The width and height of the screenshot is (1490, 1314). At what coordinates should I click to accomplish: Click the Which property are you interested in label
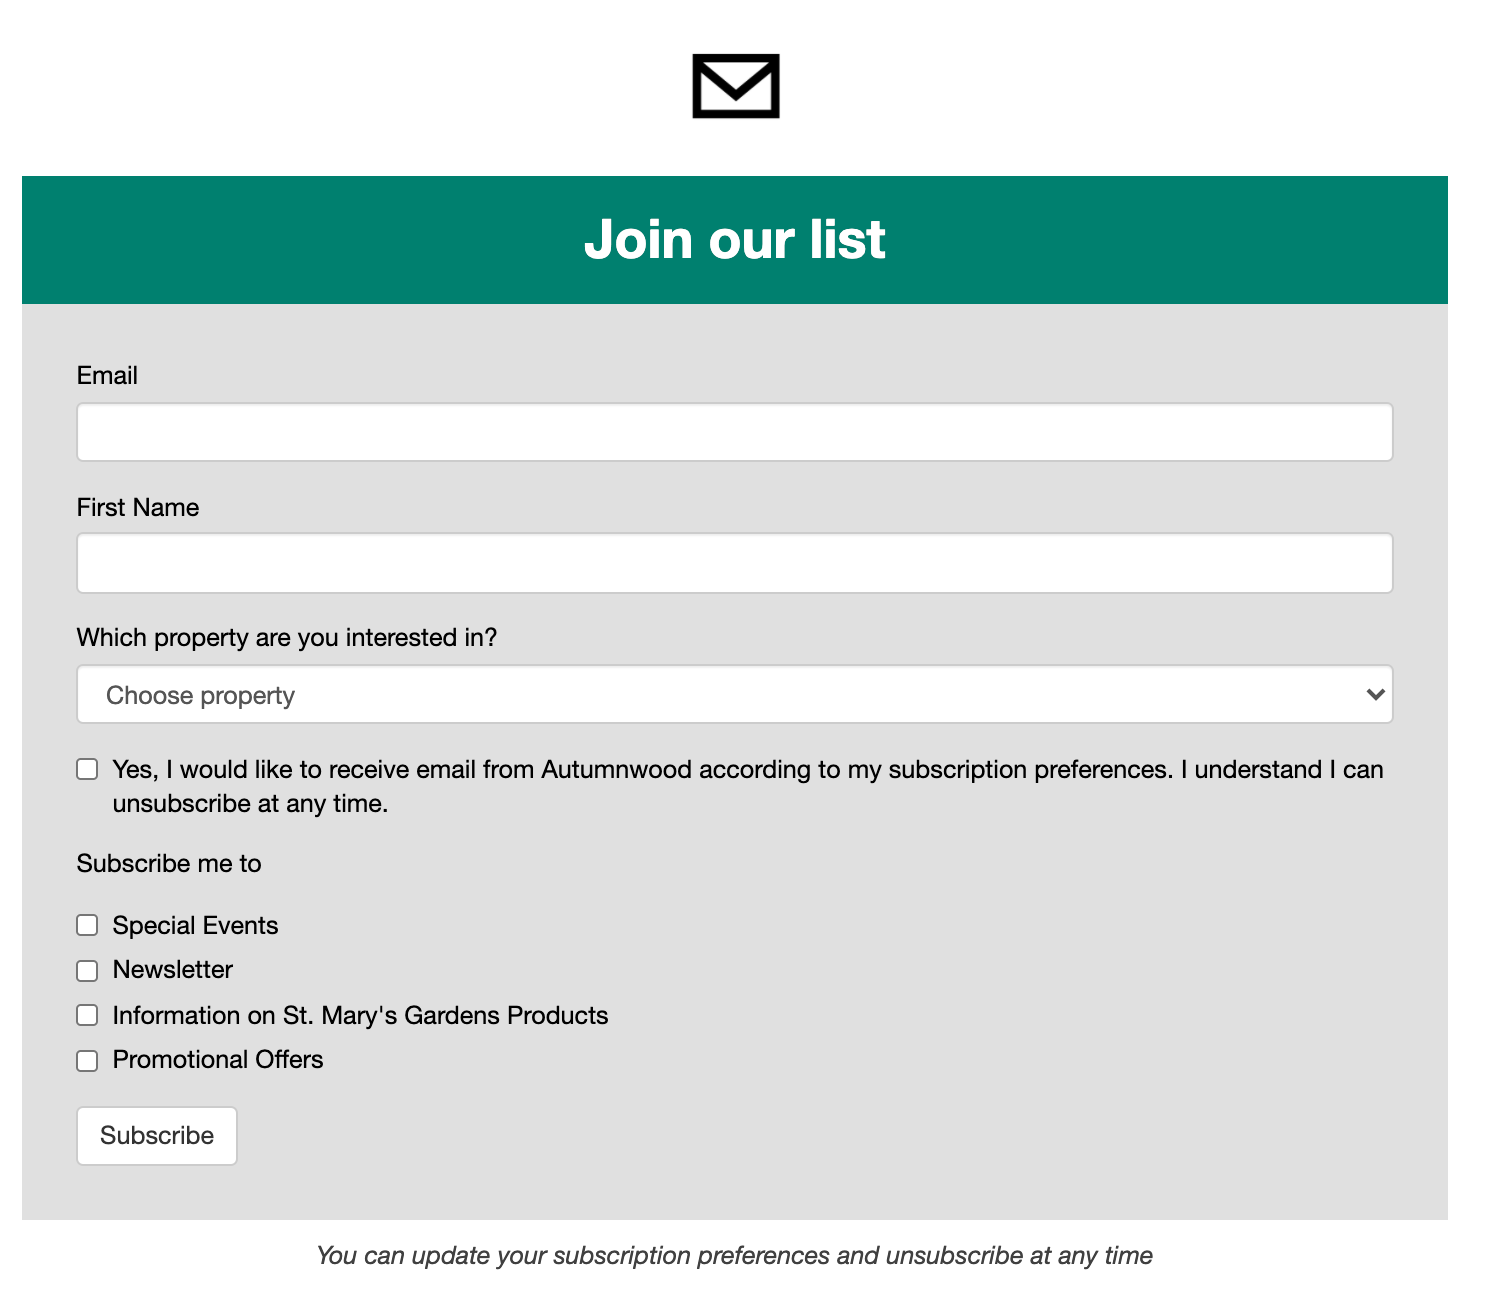pos(288,637)
